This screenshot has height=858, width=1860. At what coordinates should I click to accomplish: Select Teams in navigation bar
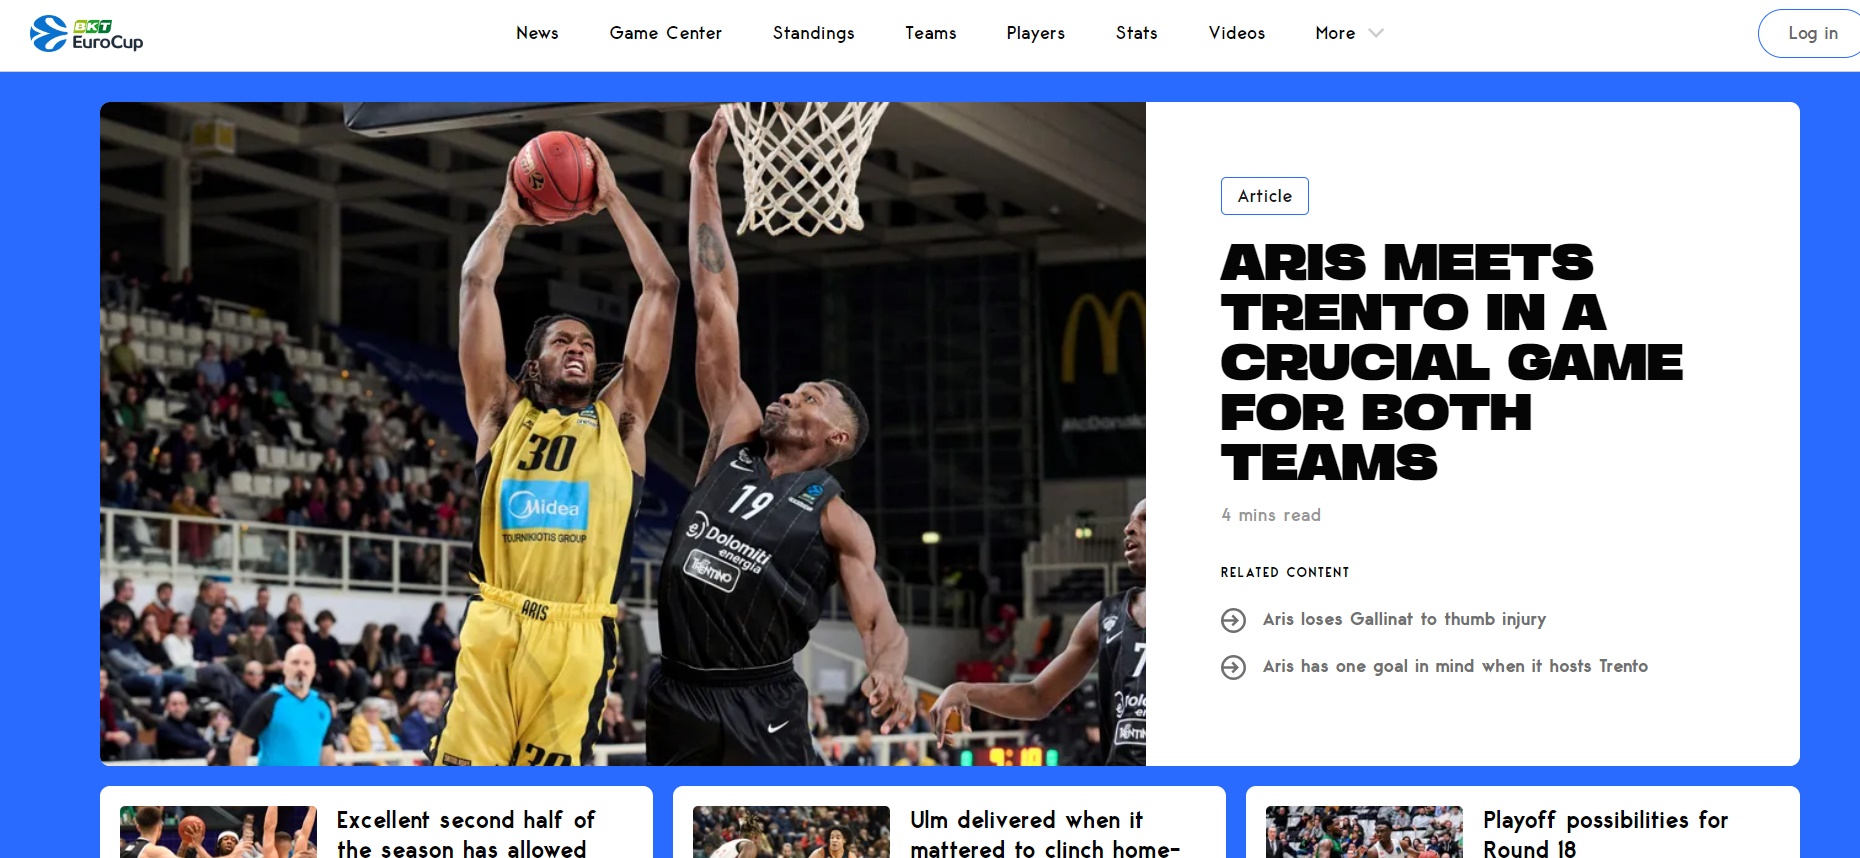pos(930,33)
